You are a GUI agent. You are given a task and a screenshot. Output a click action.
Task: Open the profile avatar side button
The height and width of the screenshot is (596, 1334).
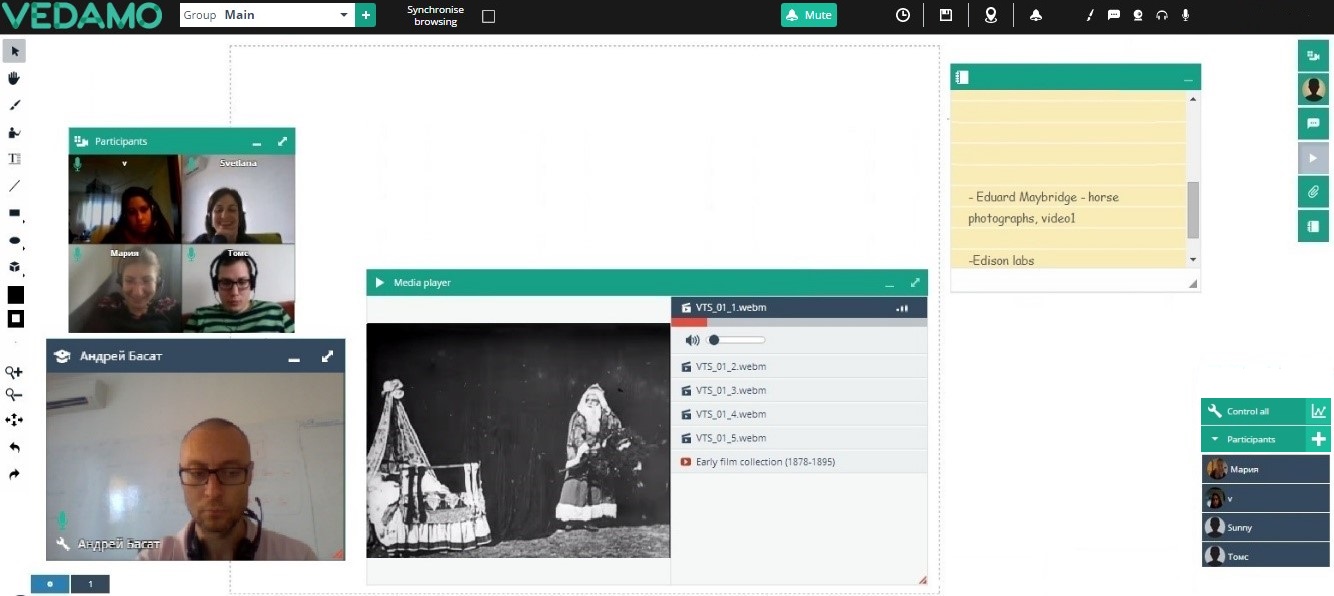point(1313,90)
